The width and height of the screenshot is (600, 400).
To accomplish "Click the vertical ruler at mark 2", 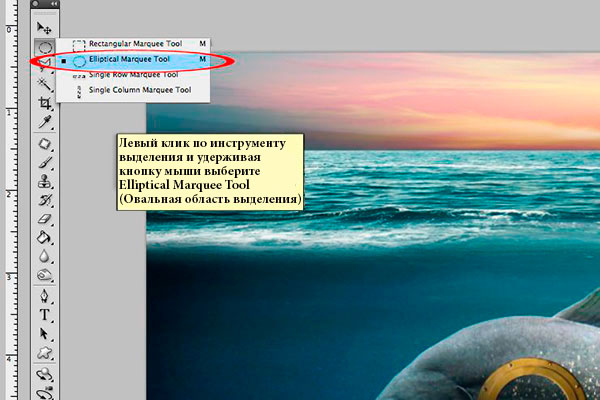I will (x=8, y=193).
